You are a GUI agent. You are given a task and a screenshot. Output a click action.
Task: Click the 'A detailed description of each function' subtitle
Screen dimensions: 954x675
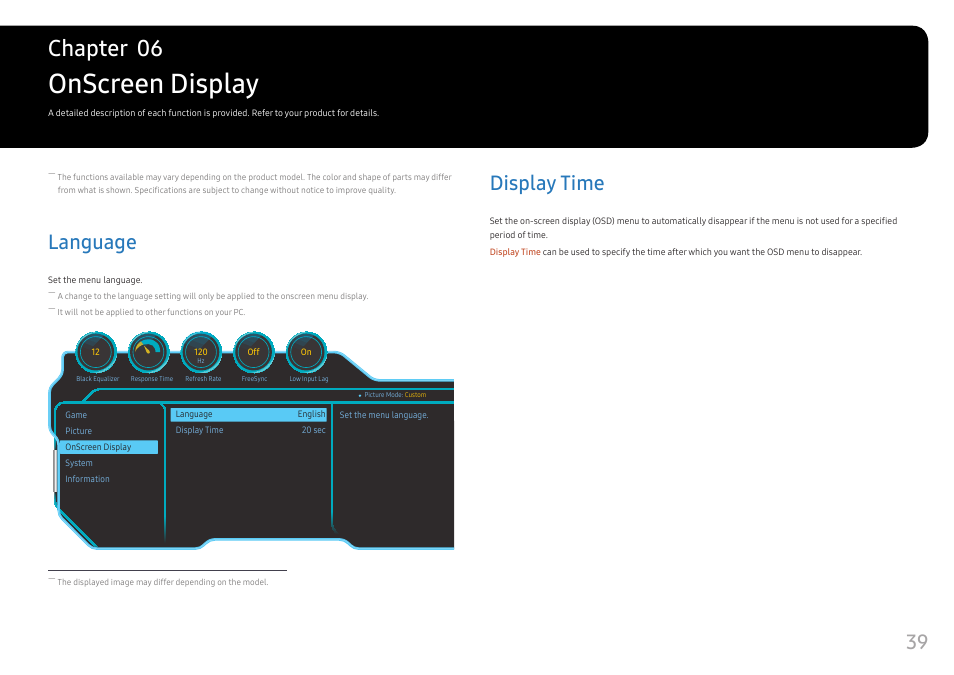tap(214, 113)
